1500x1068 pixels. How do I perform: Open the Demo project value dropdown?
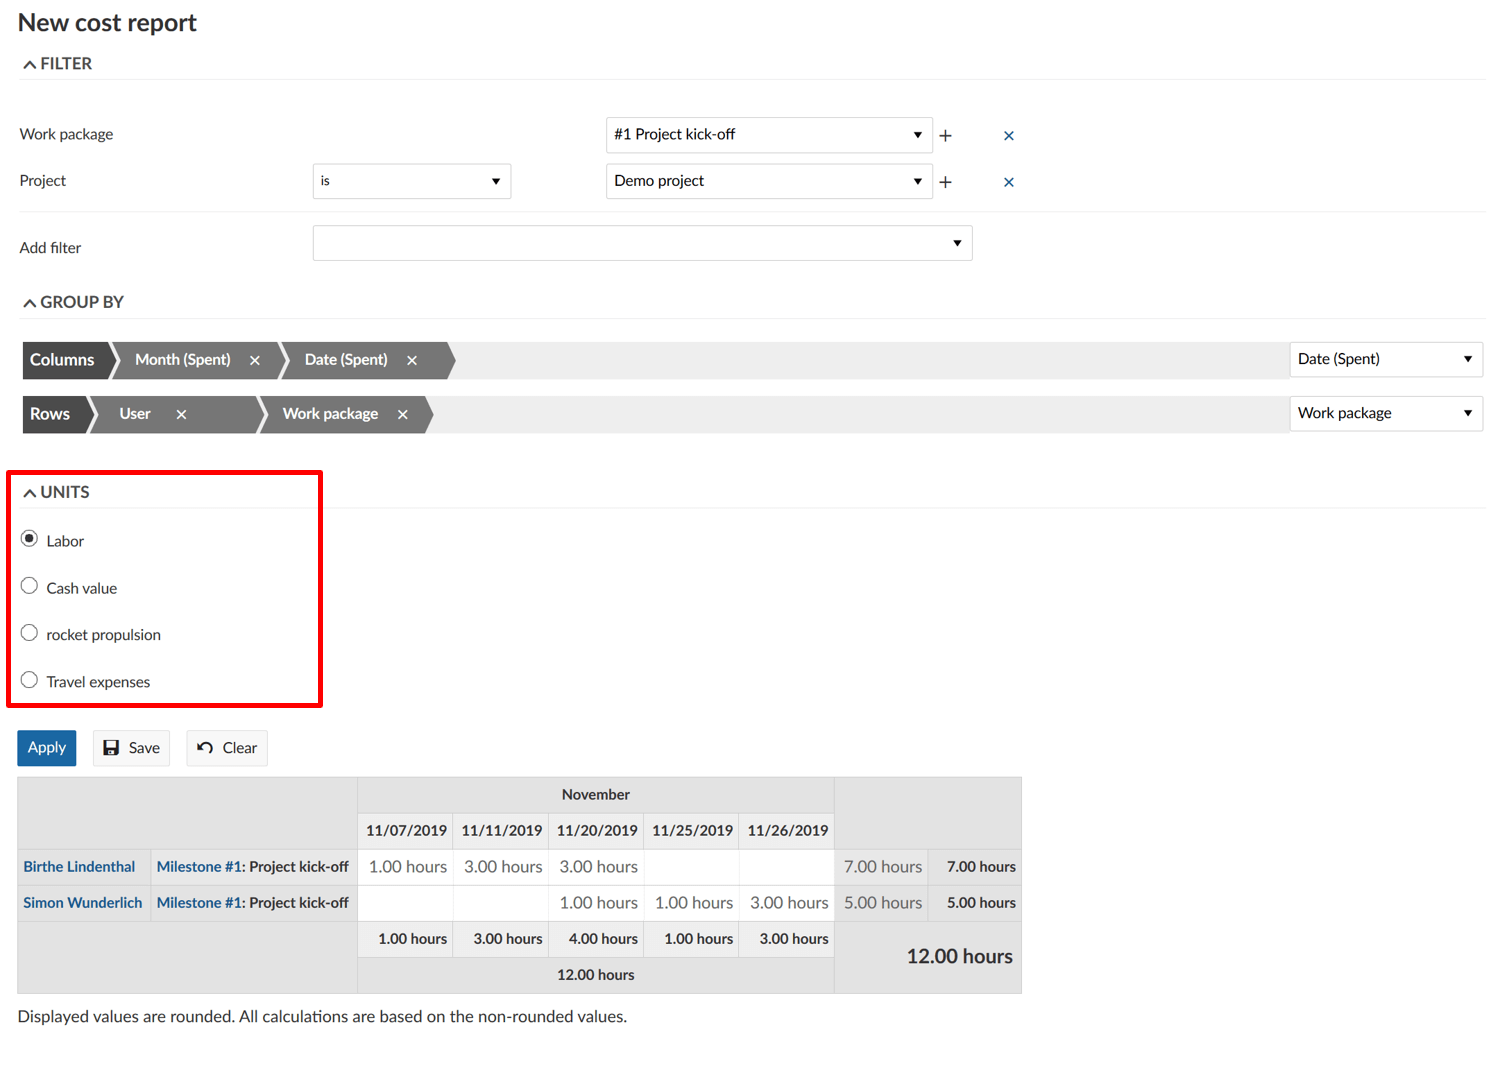coord(768,181)
